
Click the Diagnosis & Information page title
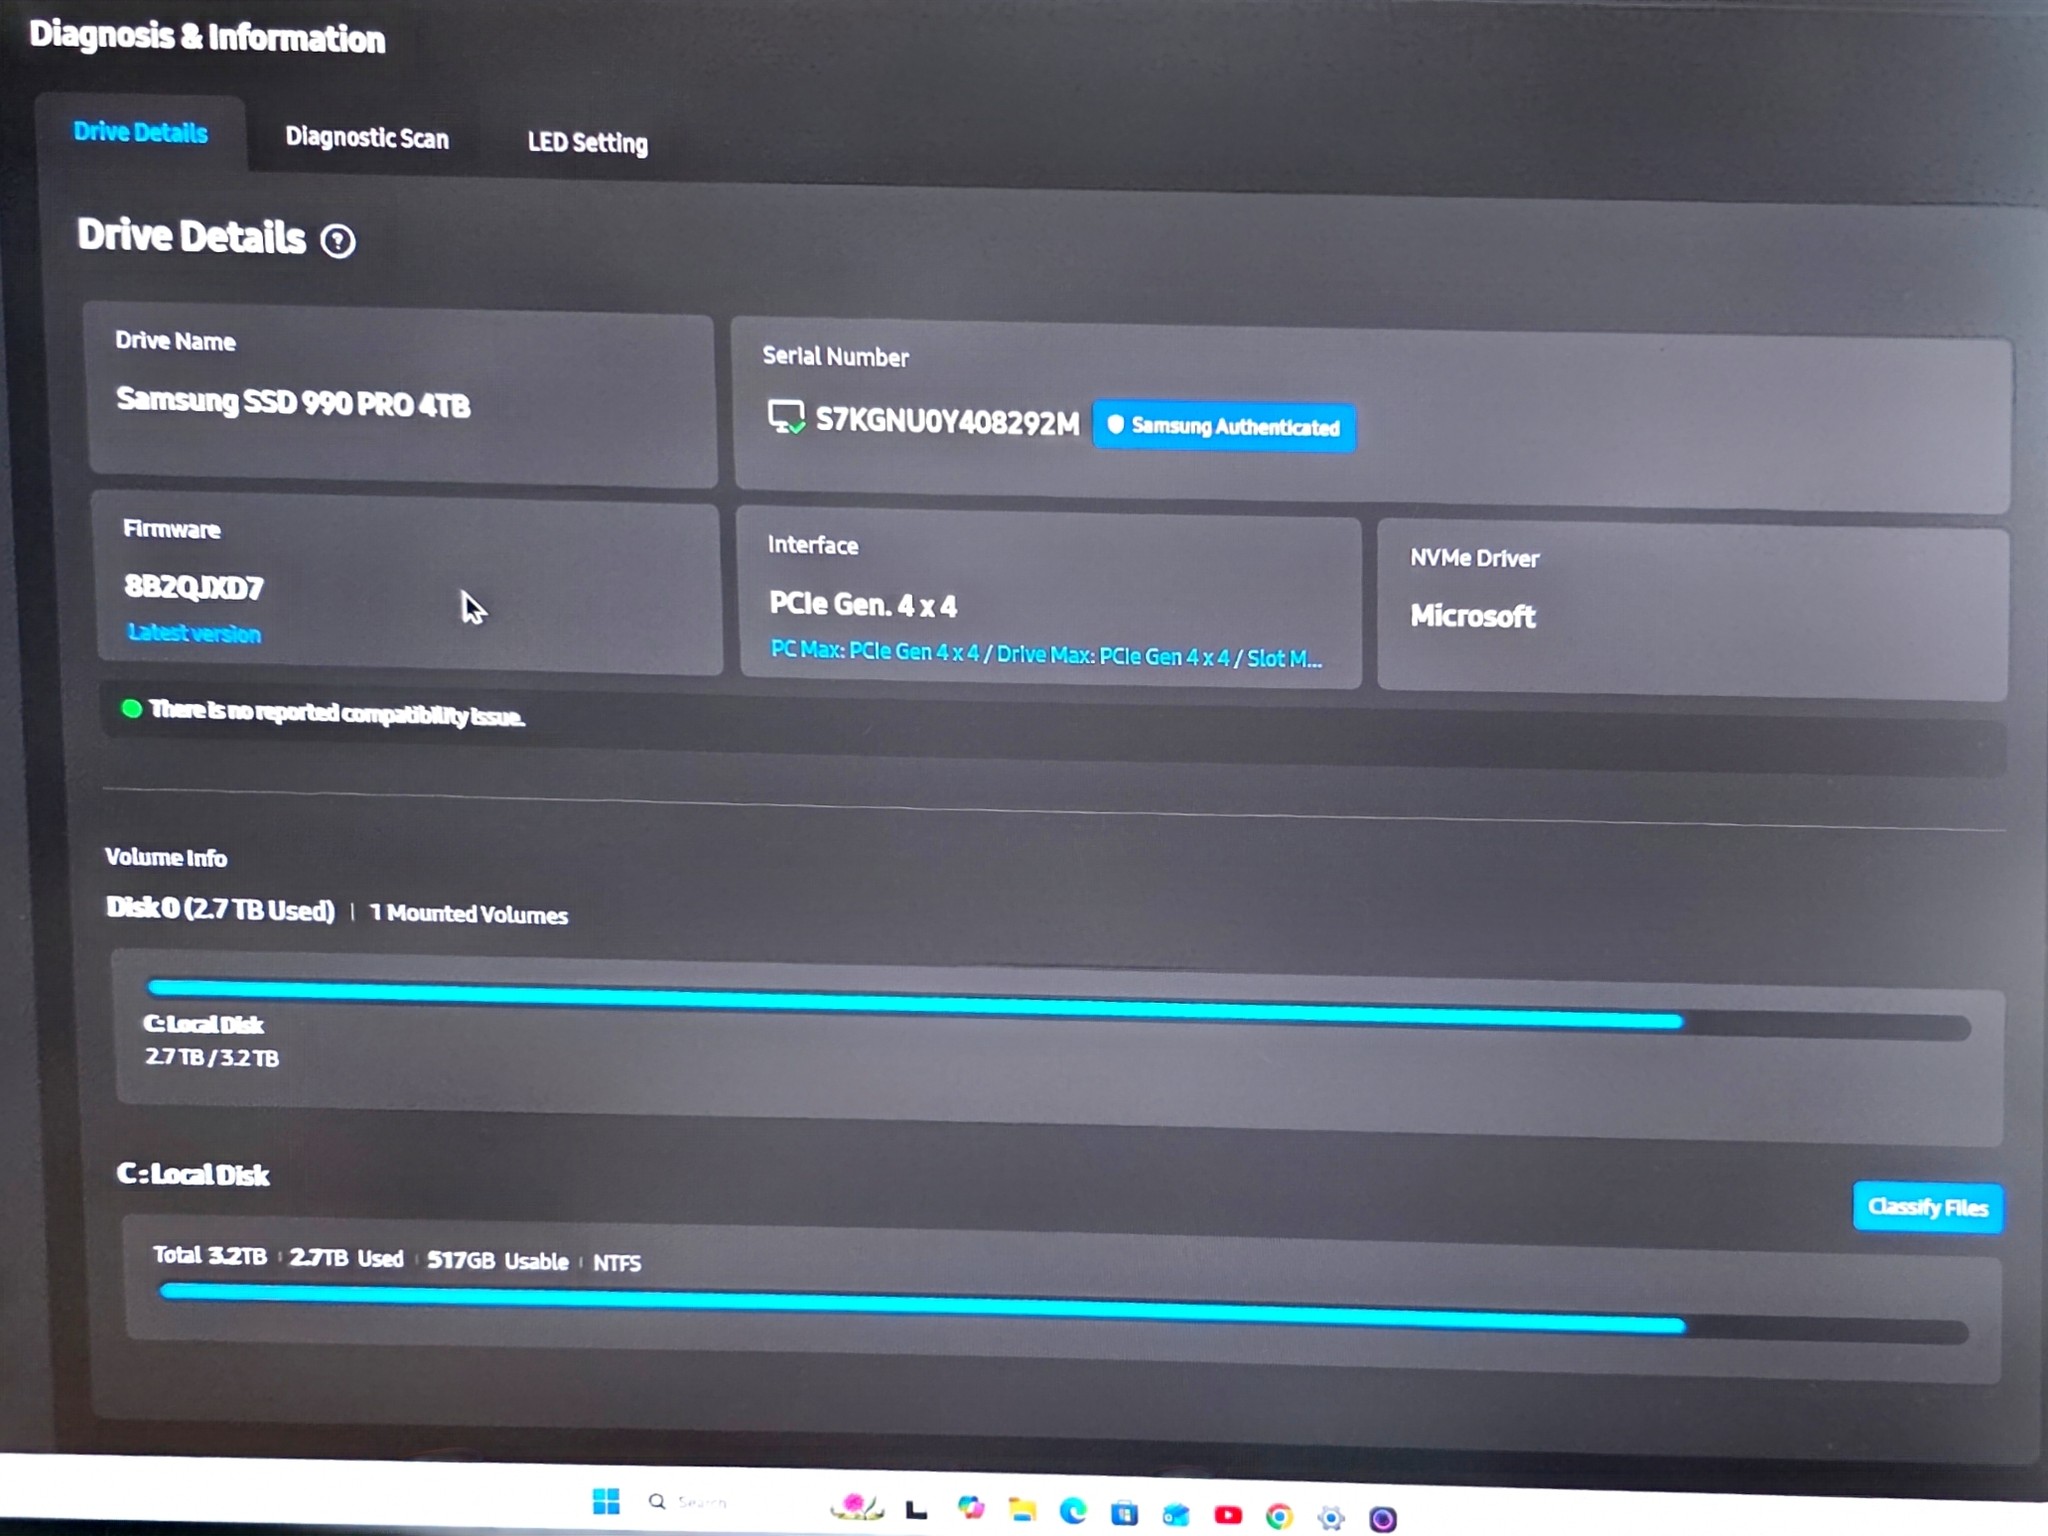(207, 36)
